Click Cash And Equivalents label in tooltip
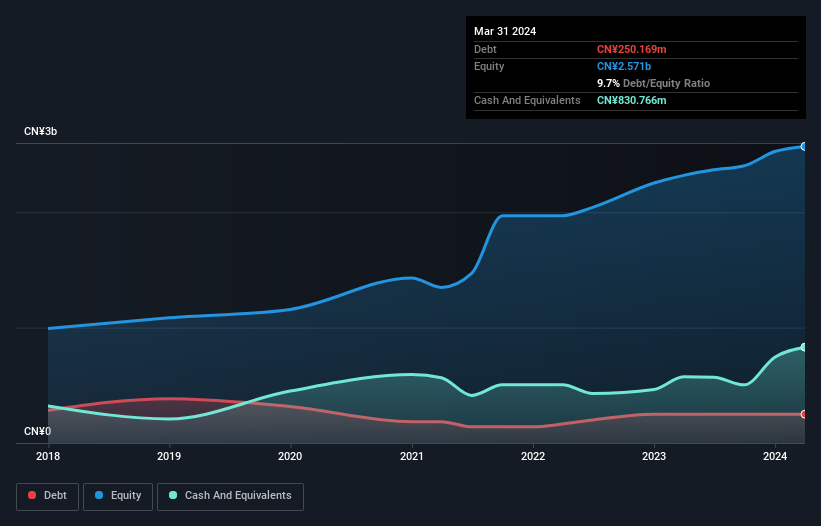 point(527,100)
